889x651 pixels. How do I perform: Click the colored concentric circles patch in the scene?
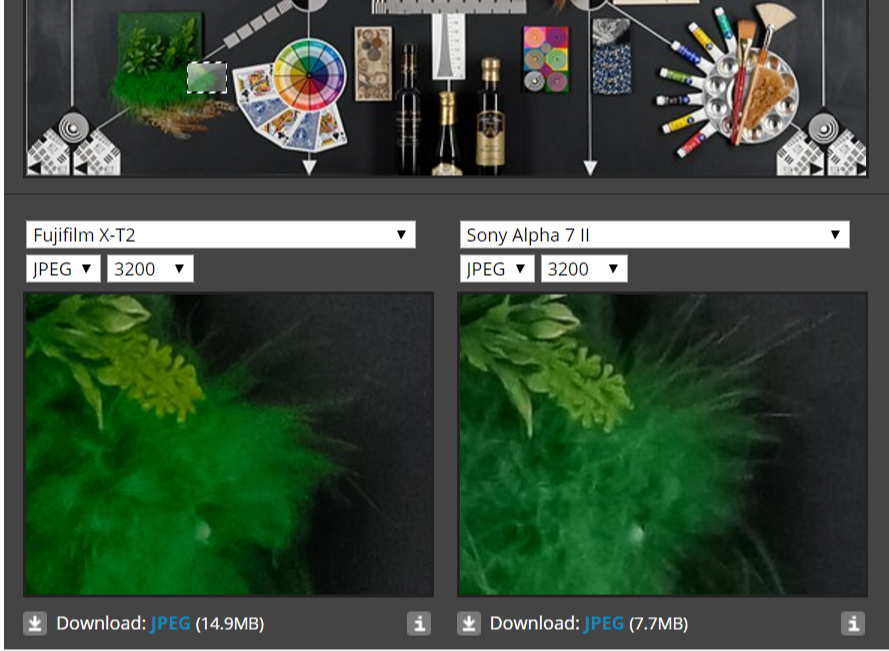[x=545, y=58]
